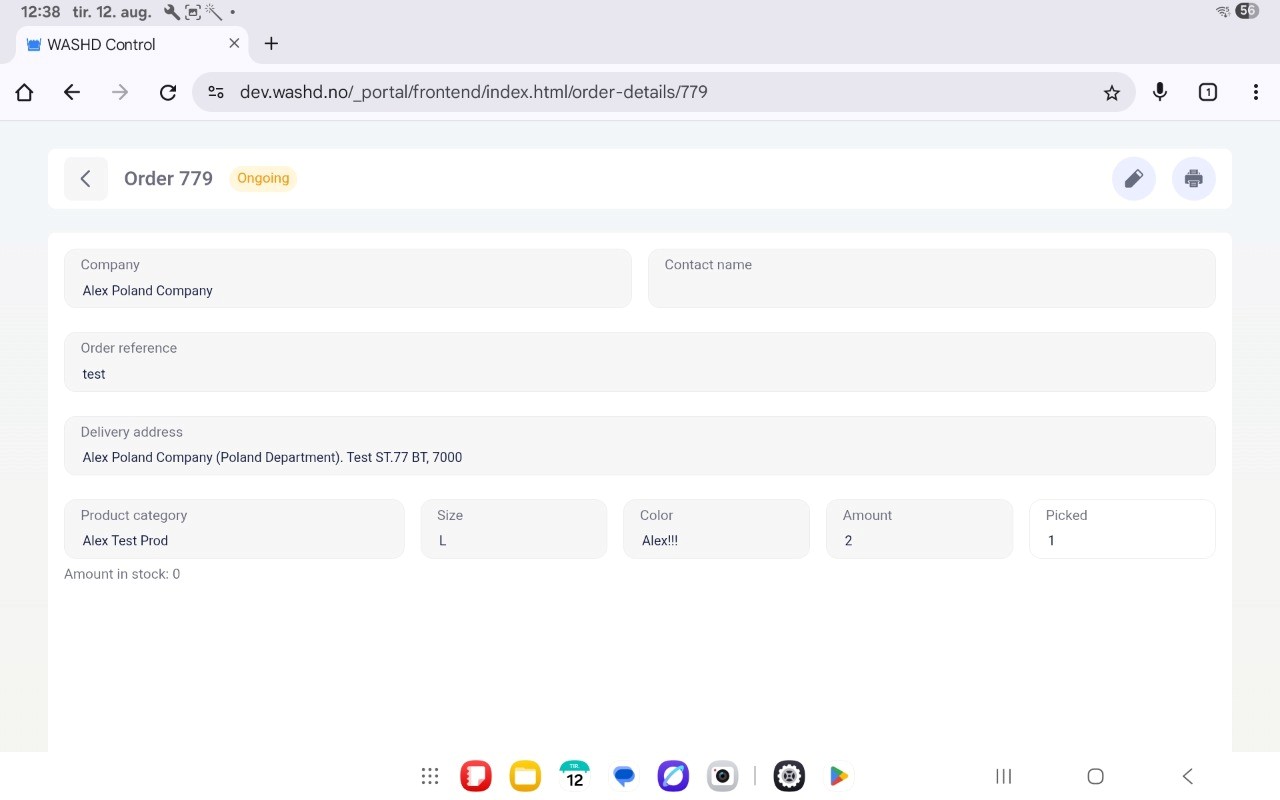
Task: Click the Ongoing status badge
Action: (263, 179)
